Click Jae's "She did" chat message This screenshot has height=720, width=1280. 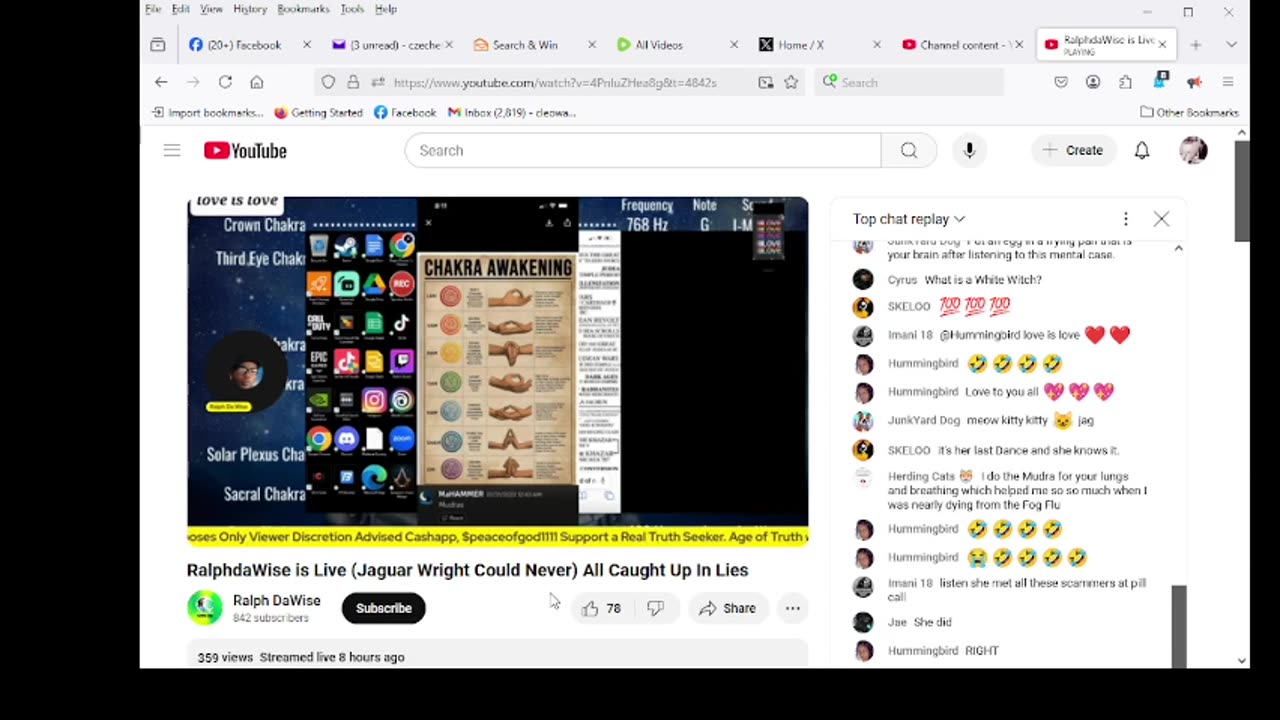click(x=933, y=622)
